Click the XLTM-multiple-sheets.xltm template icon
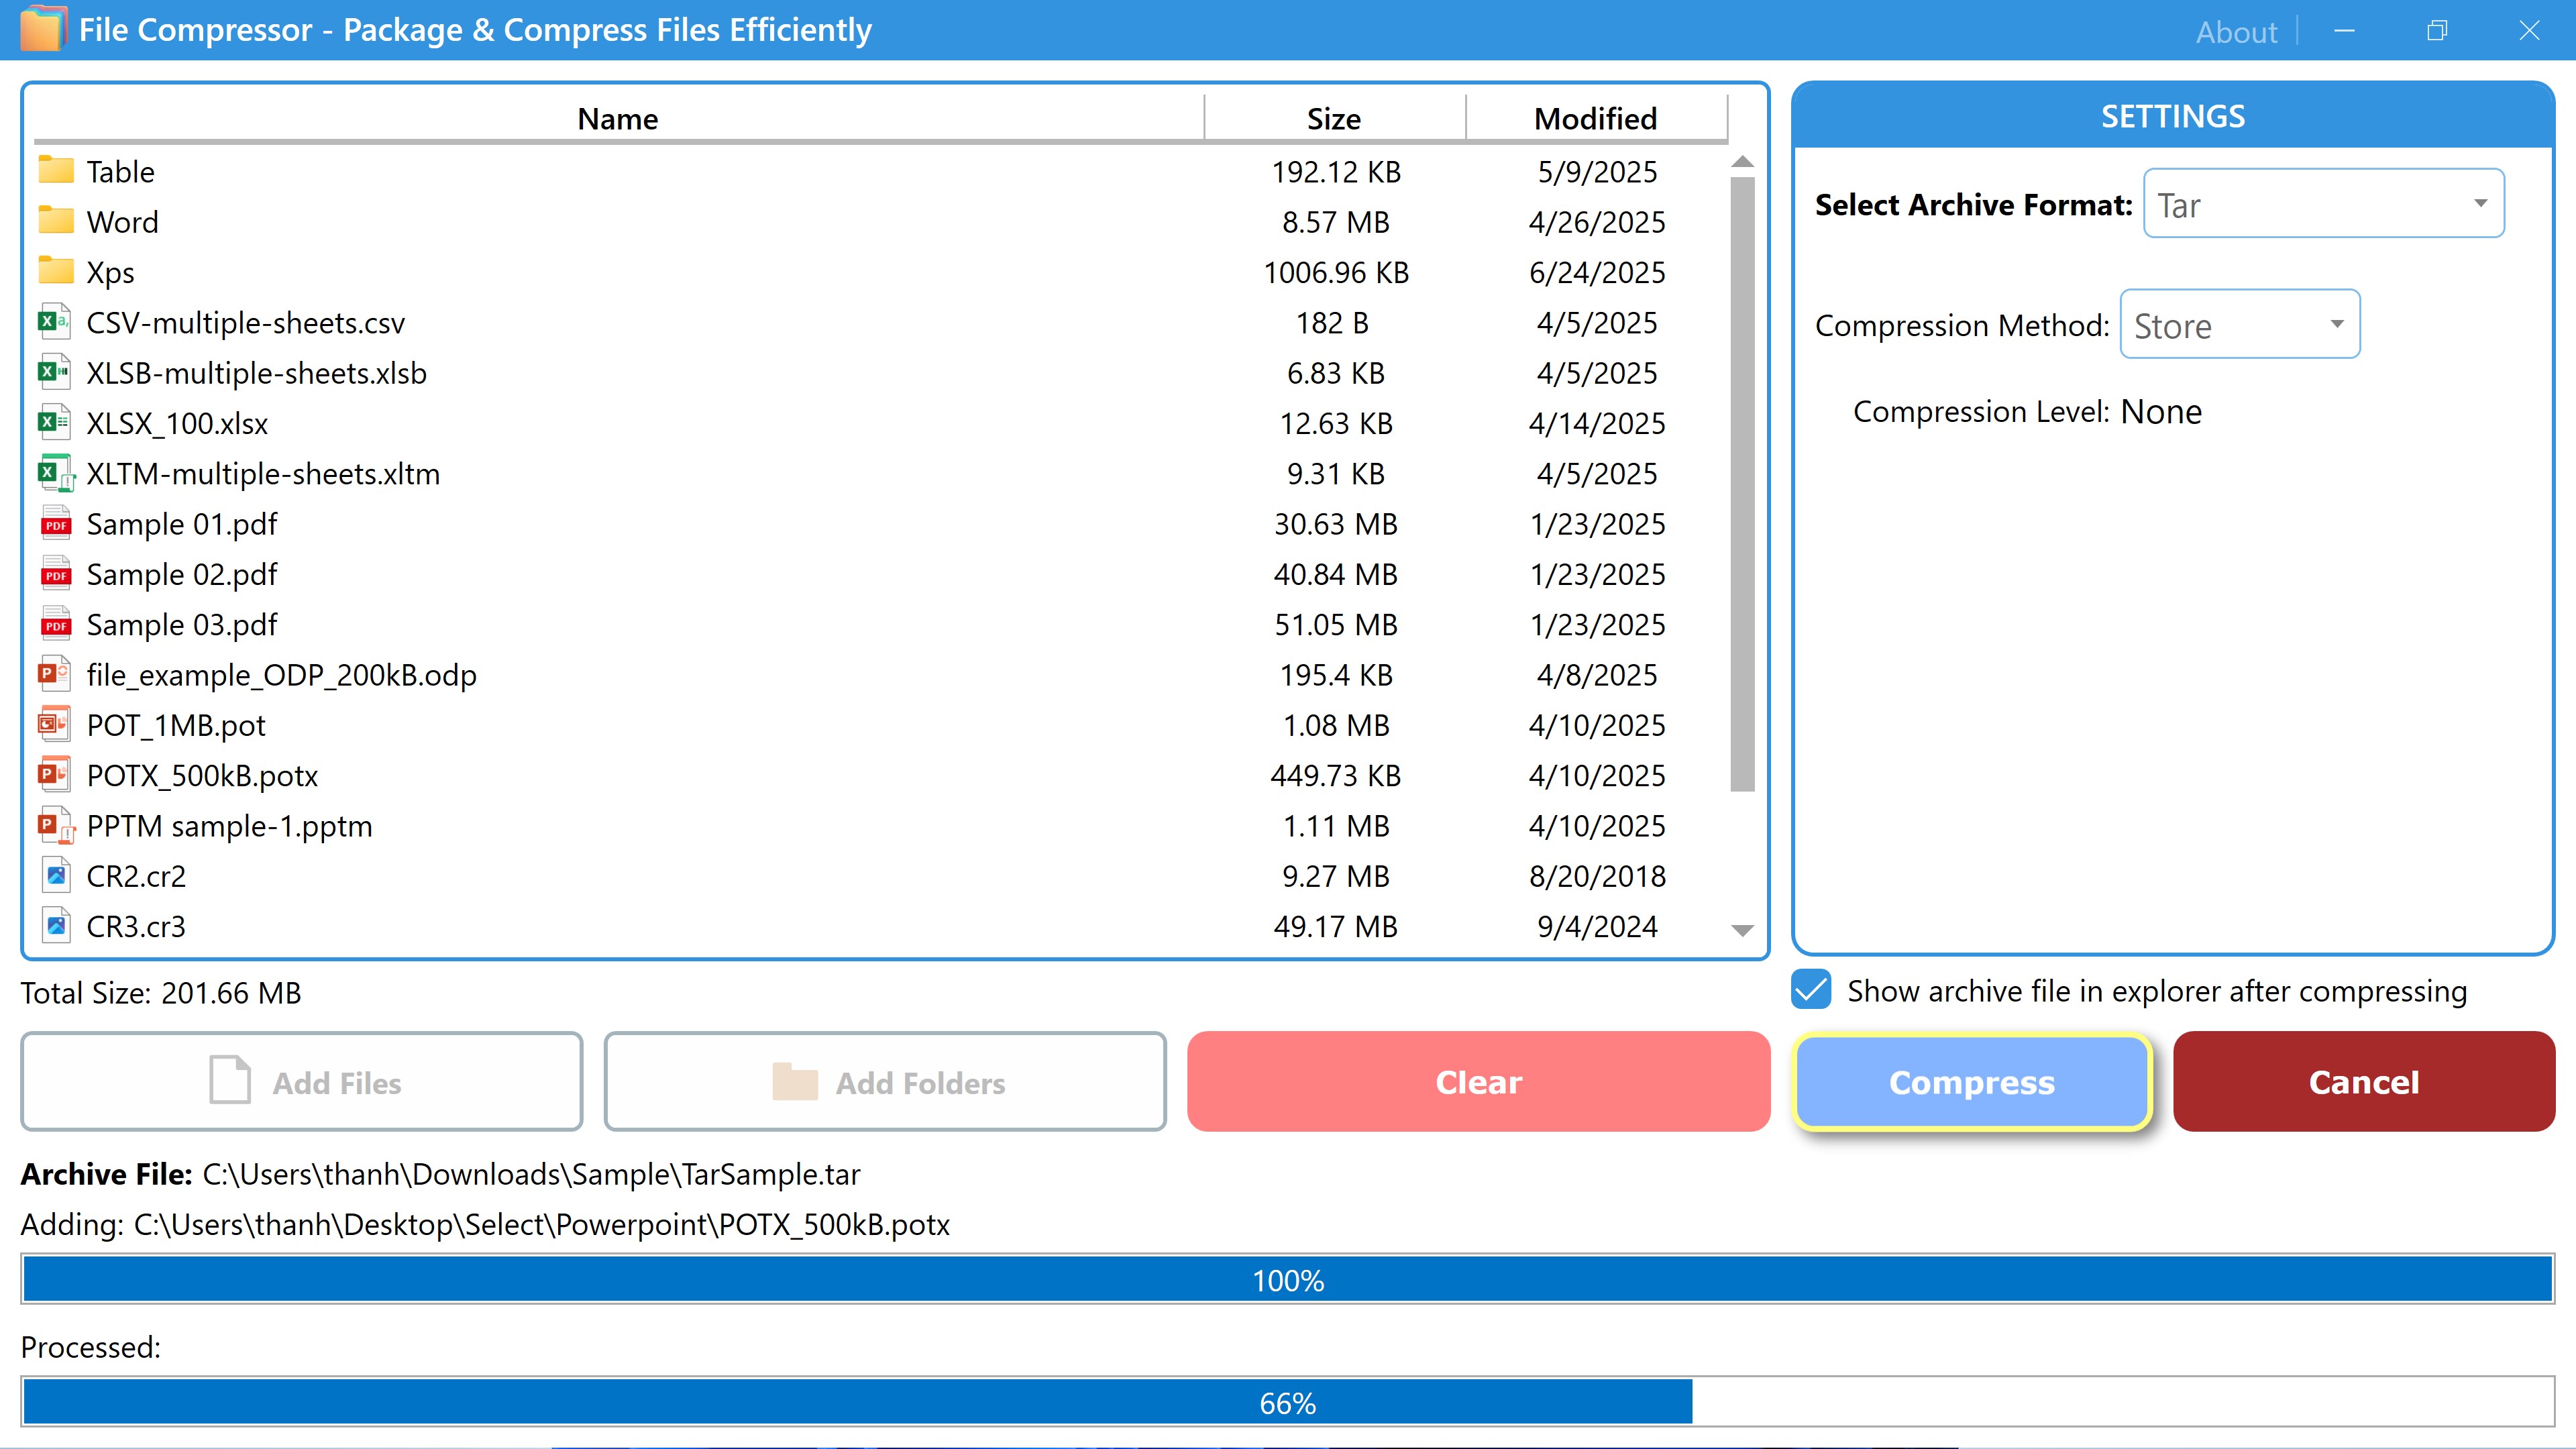The image size is (2576, 1449). [56, 473]
